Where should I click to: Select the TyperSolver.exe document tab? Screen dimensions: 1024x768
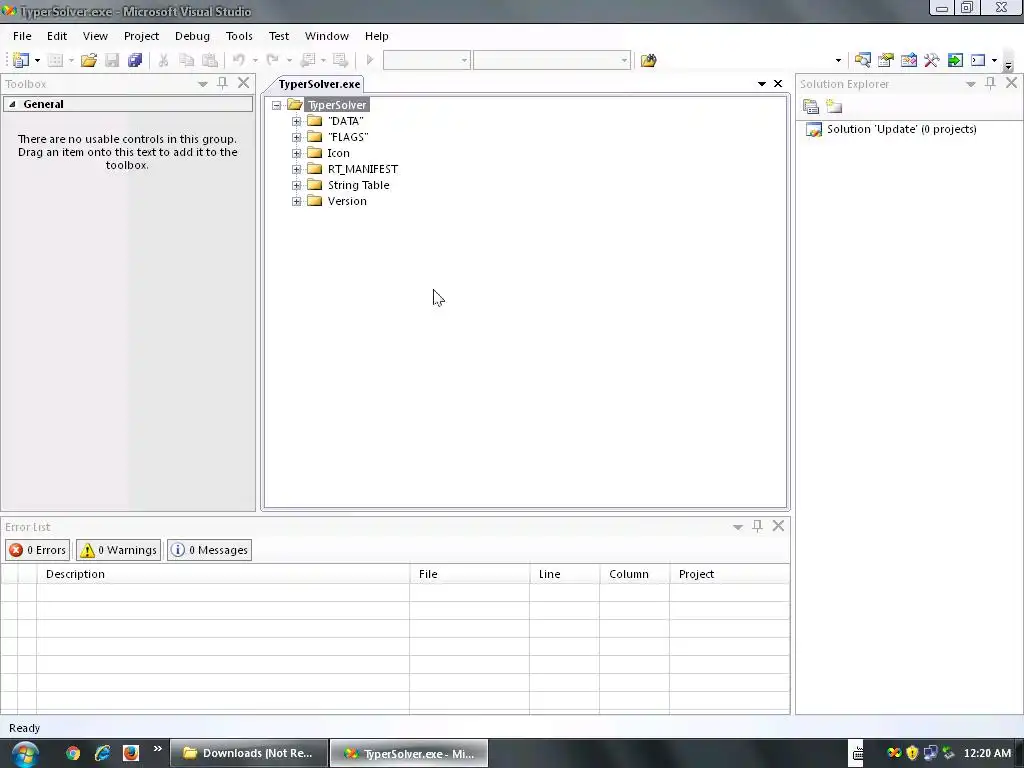click(319, 84)
